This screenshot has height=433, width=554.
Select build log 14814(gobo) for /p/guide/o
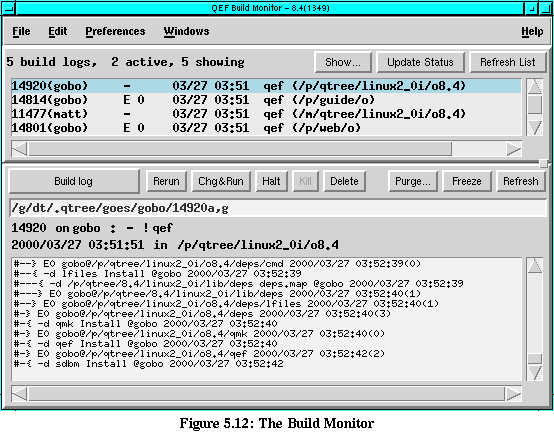(x=266, y=100)
